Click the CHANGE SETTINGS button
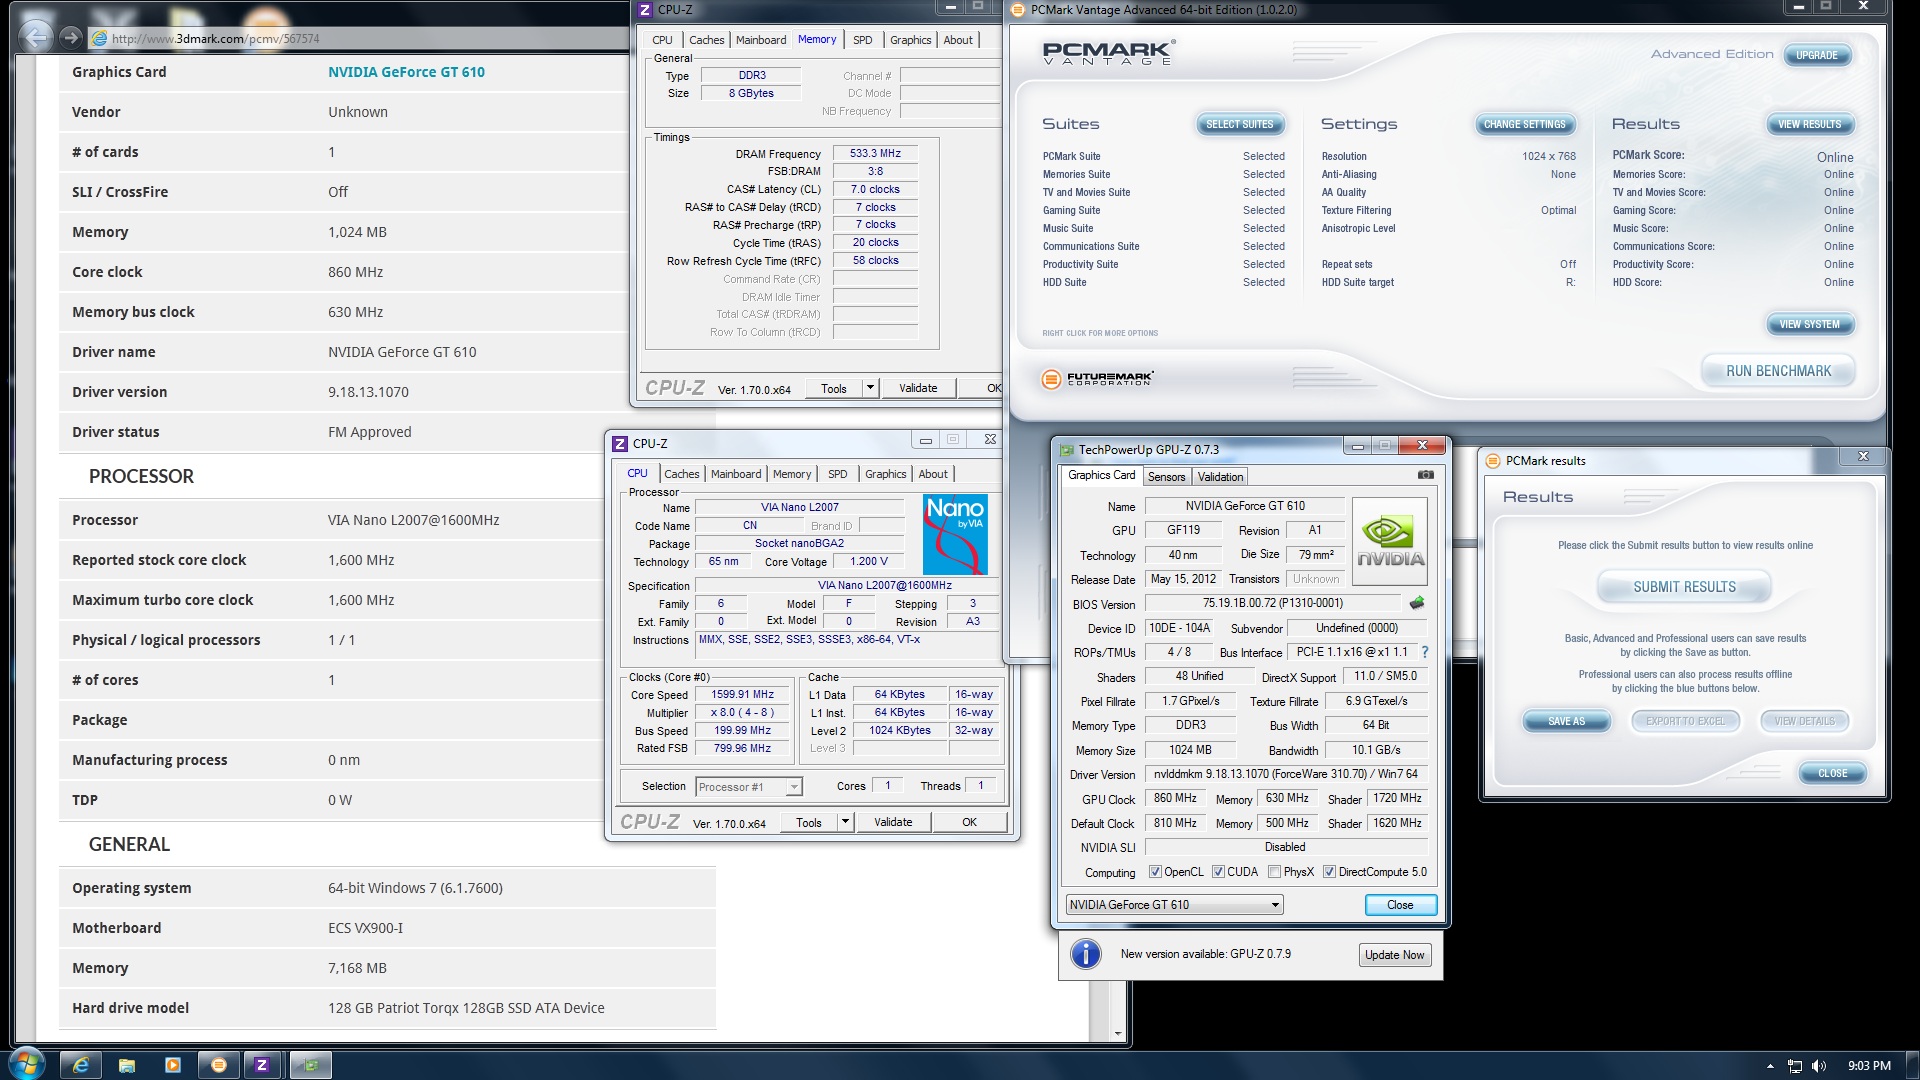Viewport: 1920px width, 1080px height. pos(1524,125)
